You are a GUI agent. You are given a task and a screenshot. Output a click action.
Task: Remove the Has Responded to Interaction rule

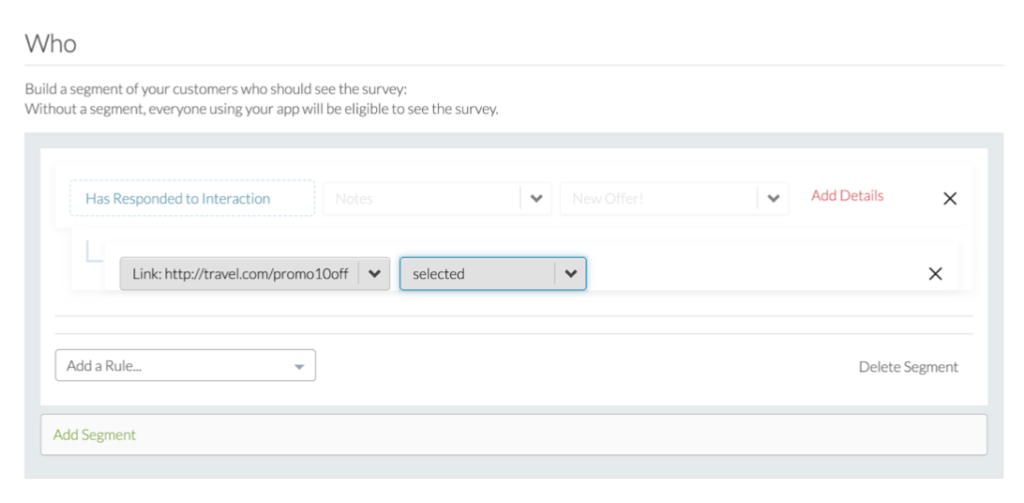click(950, 198)
